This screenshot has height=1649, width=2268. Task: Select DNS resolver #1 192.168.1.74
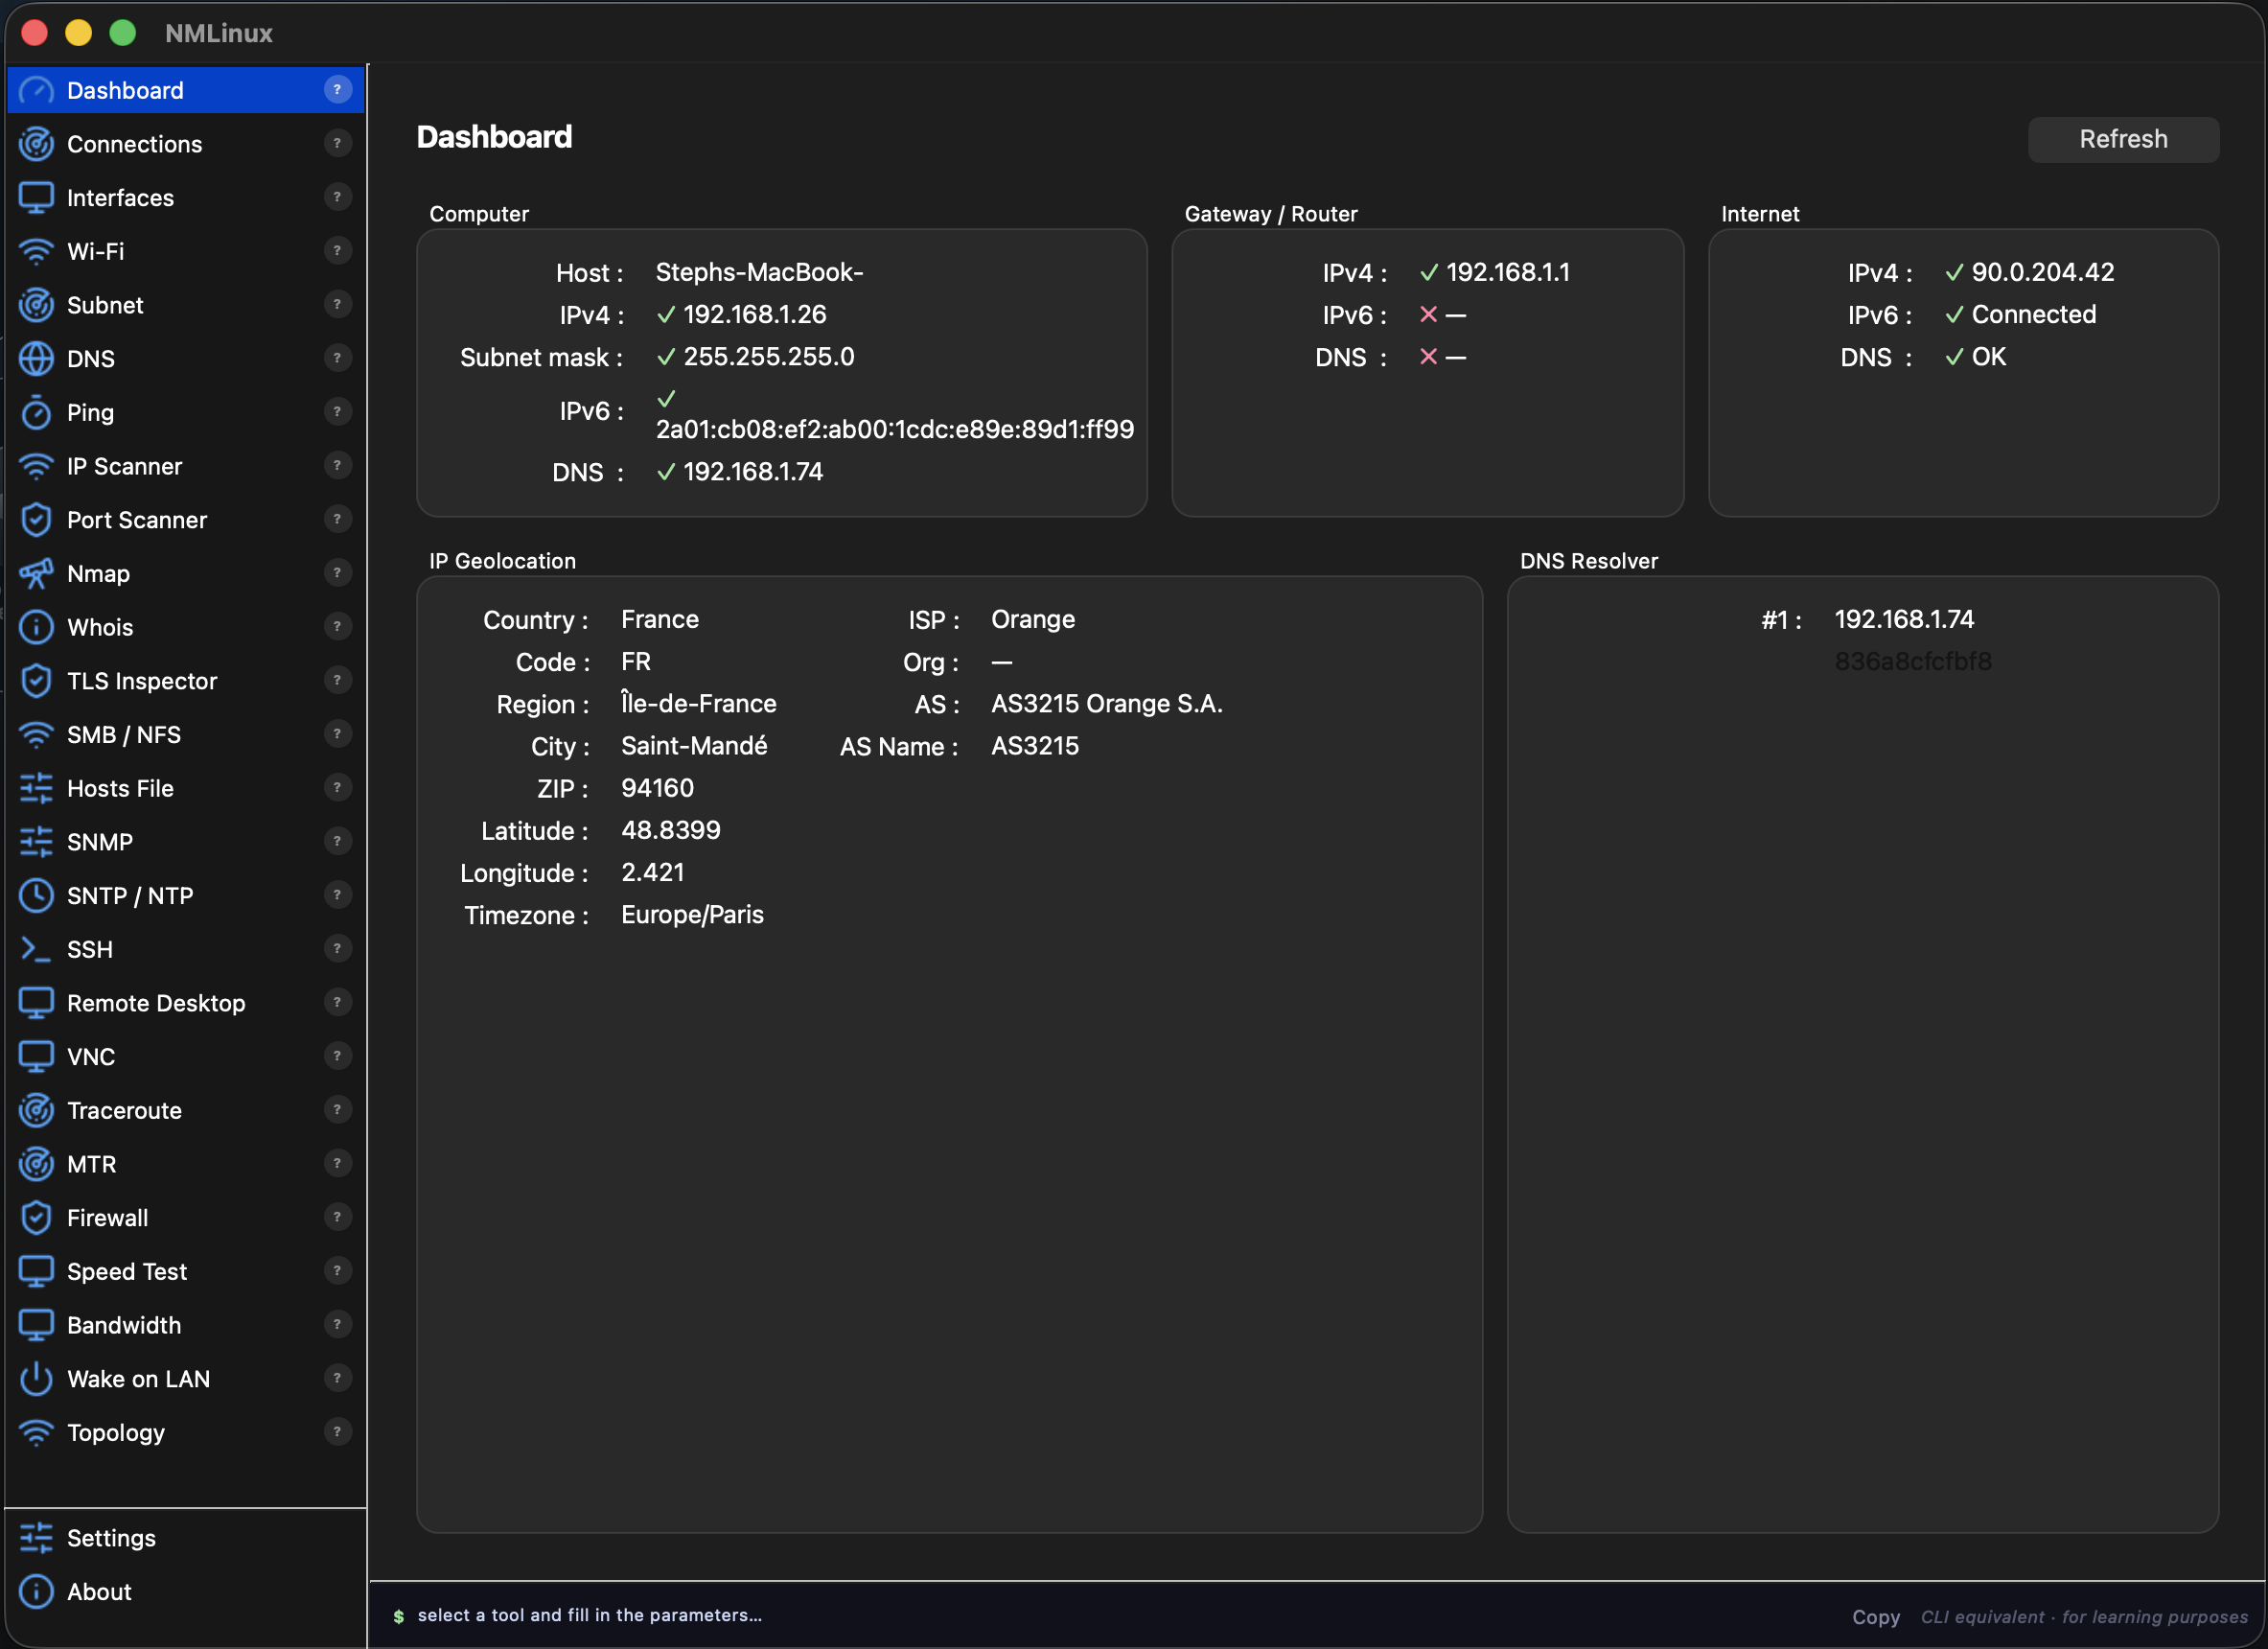tap(1904, 620)
